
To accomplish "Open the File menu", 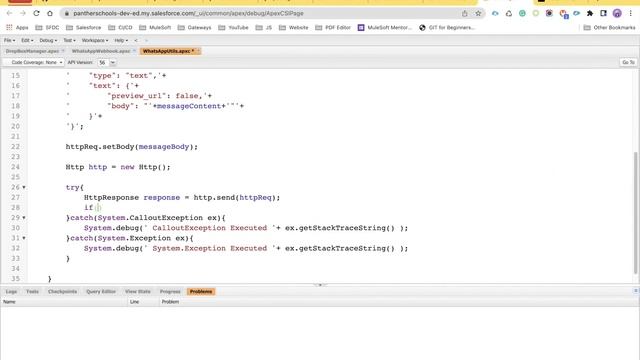I will click(9, 40).
